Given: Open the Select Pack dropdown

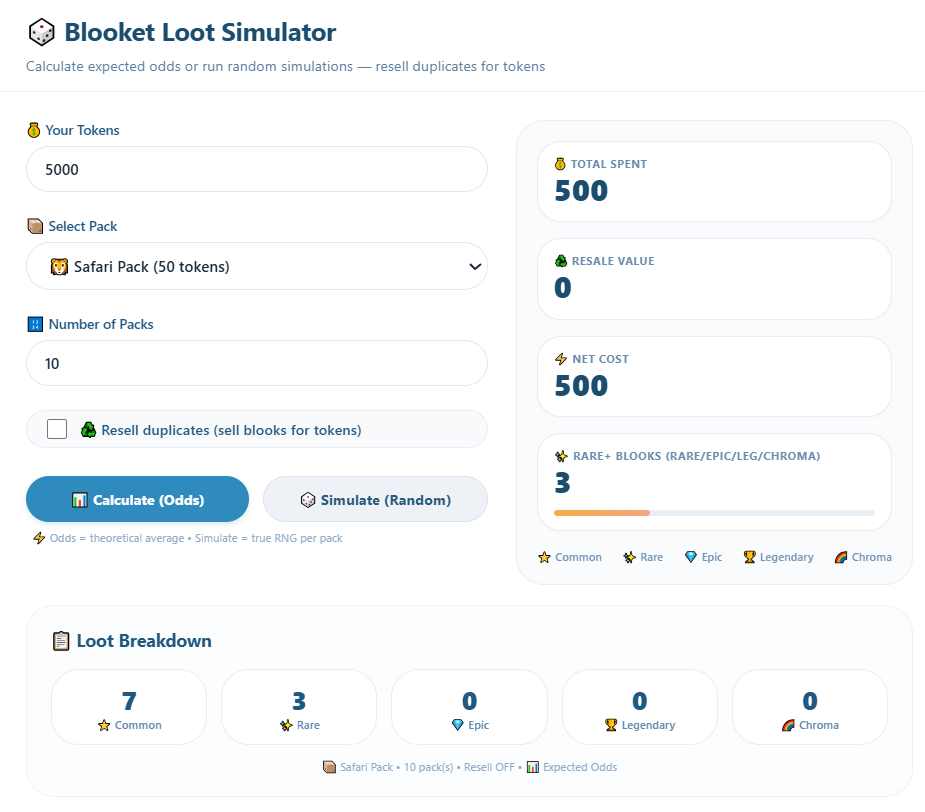Looking at the screenshot, I should pyautogui.click(x=256, y=266).
